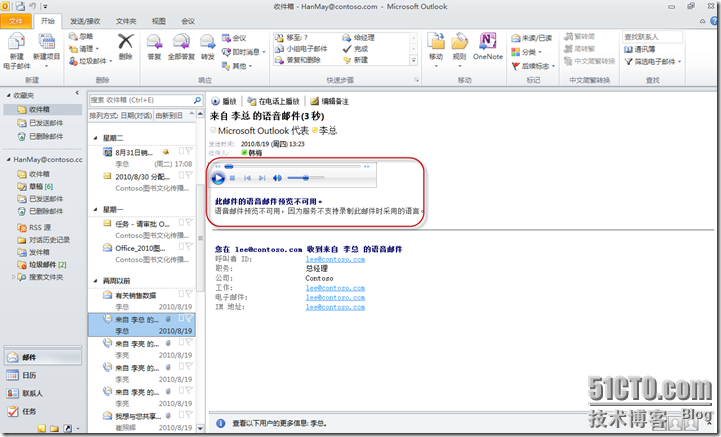Click the 邮件 navigation button
The width and height of the screenshot is (721, 437).
point(43,357)
